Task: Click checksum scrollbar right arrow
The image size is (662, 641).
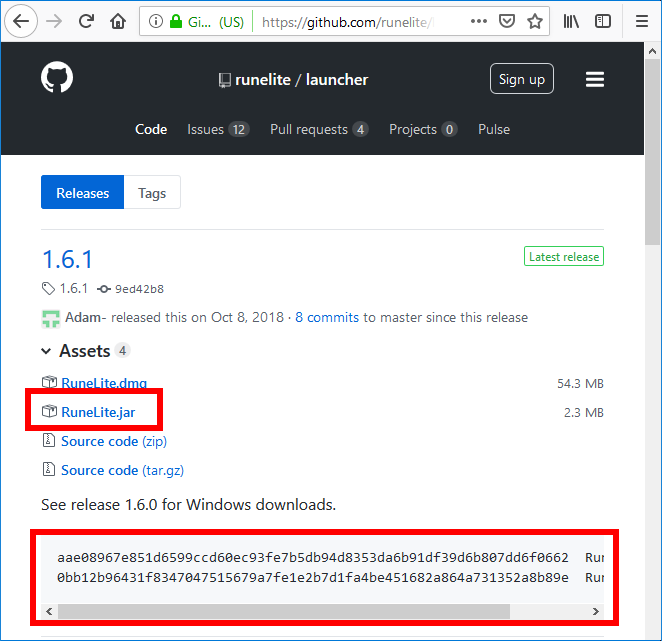Action: pyautogui.click(x=596, y=611)
